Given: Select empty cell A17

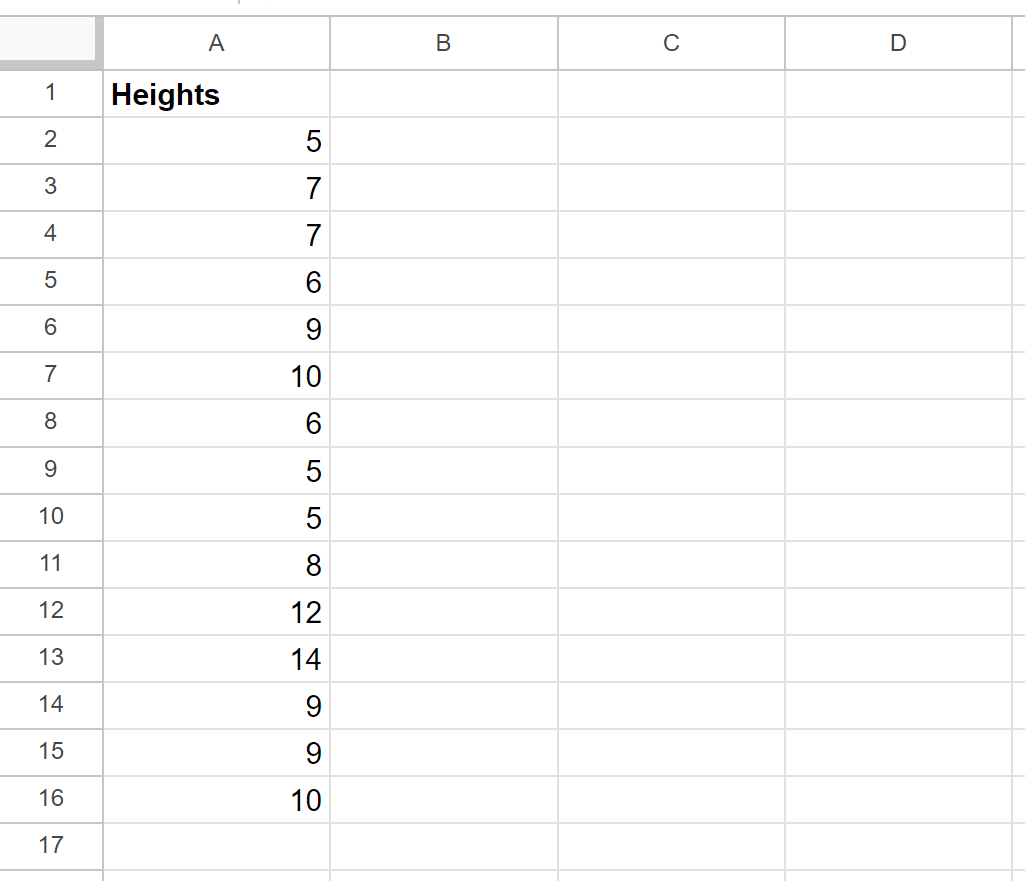Looking at the screenshot, I should click(x=217, y=847).
